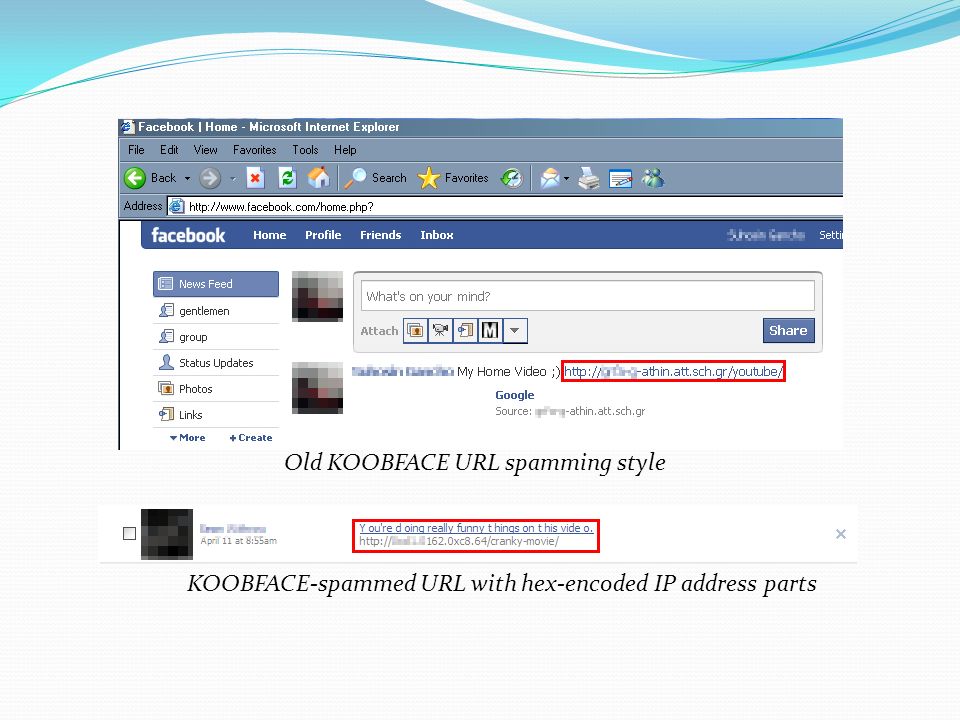This screenshot has width=960, height=720.
Task: Open the Back history dropdown arrow
Action: tap(187, 179)
